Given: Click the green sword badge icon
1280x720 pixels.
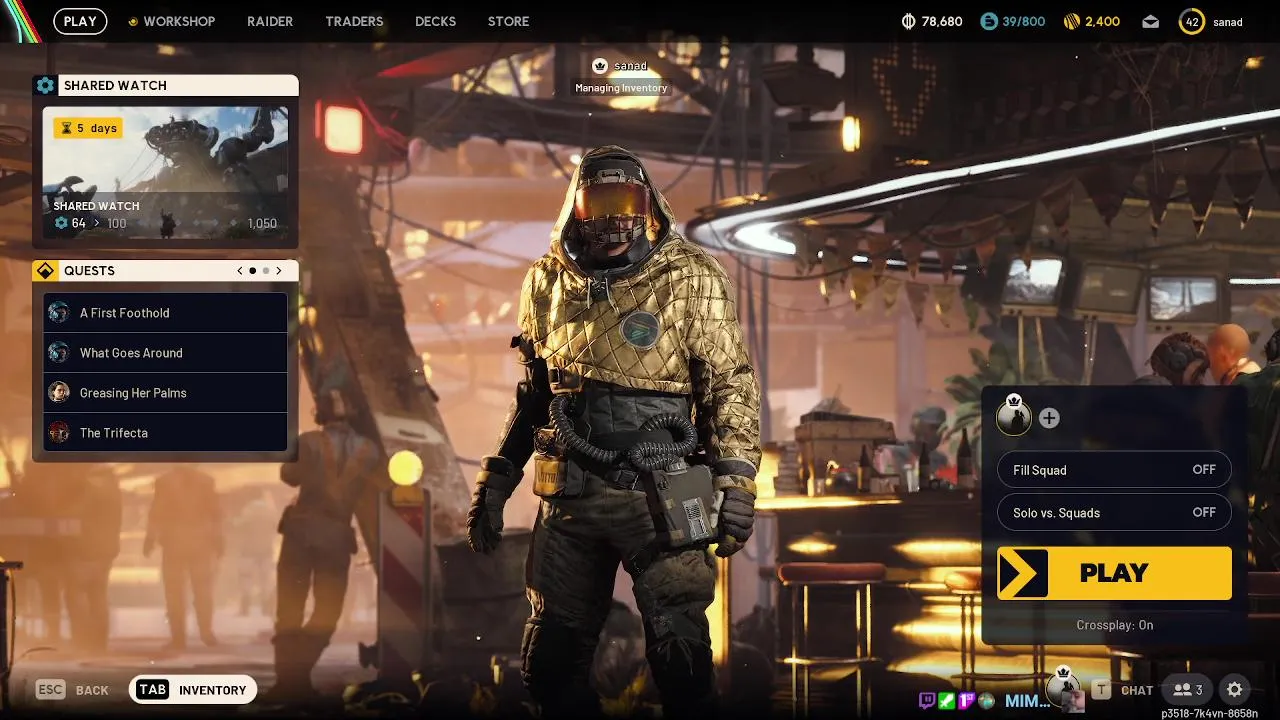Looking at the screenshot, I should coord(947,700).
